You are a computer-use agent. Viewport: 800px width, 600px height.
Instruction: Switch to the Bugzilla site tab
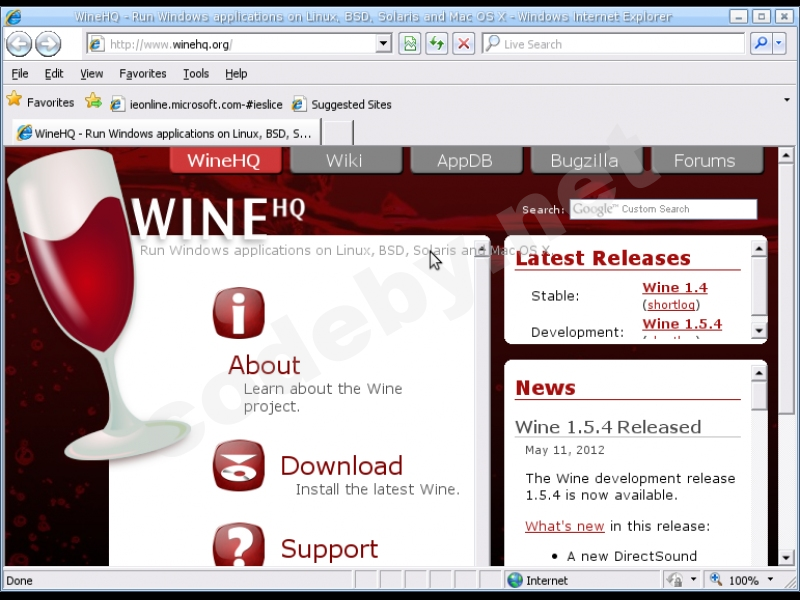586,160
